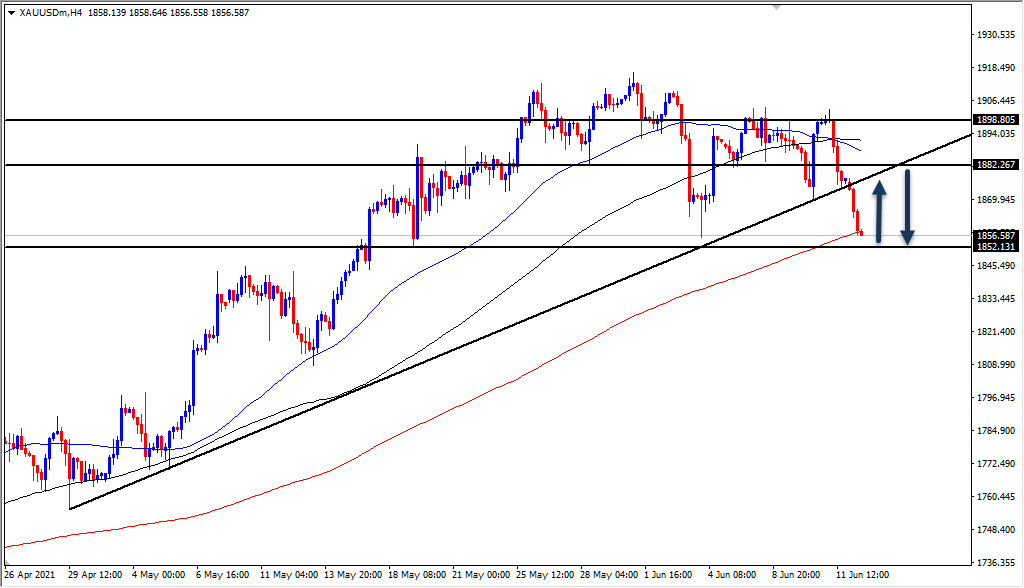Viewport: 1024px width, 588px height.
Task: Open the triangle menu beside XAUUSDm,H4
Action: [12, 12]
